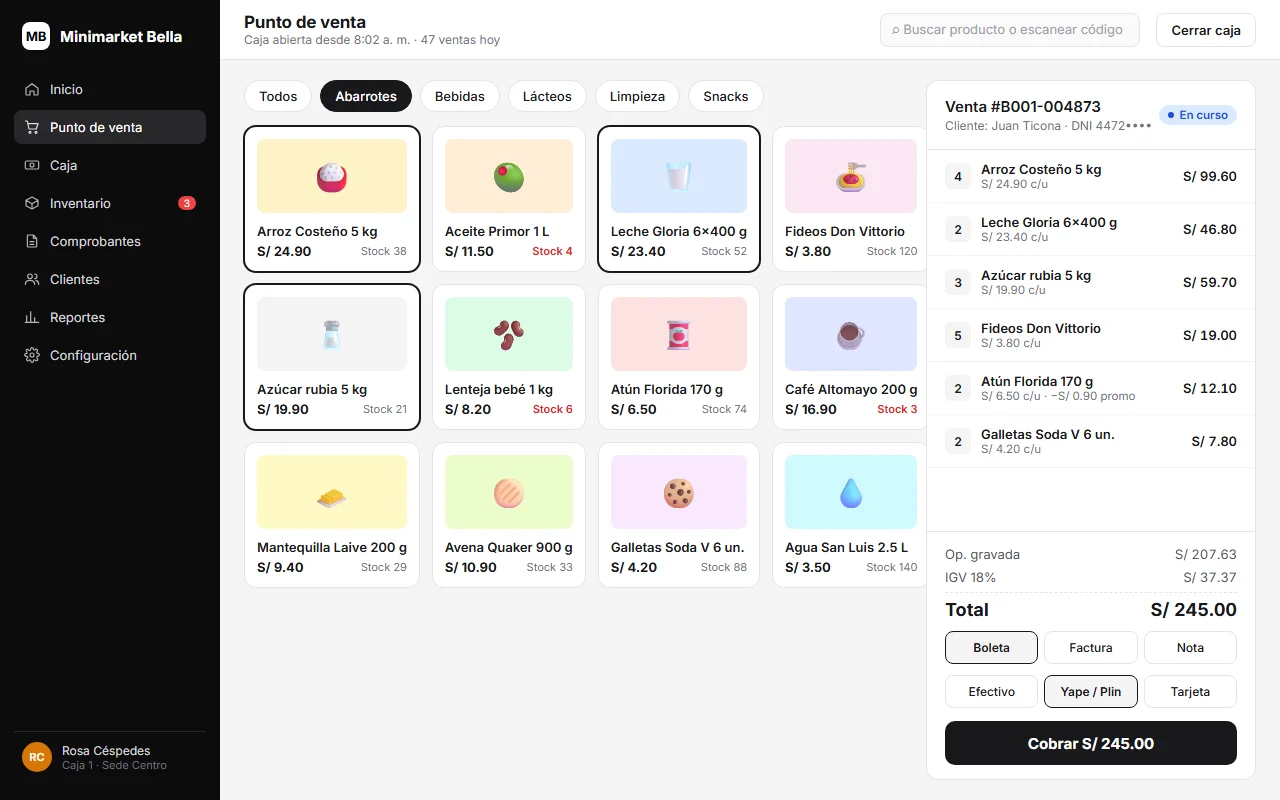Open the Inicio home icon
1280x800 pixels.
(32, 89)
